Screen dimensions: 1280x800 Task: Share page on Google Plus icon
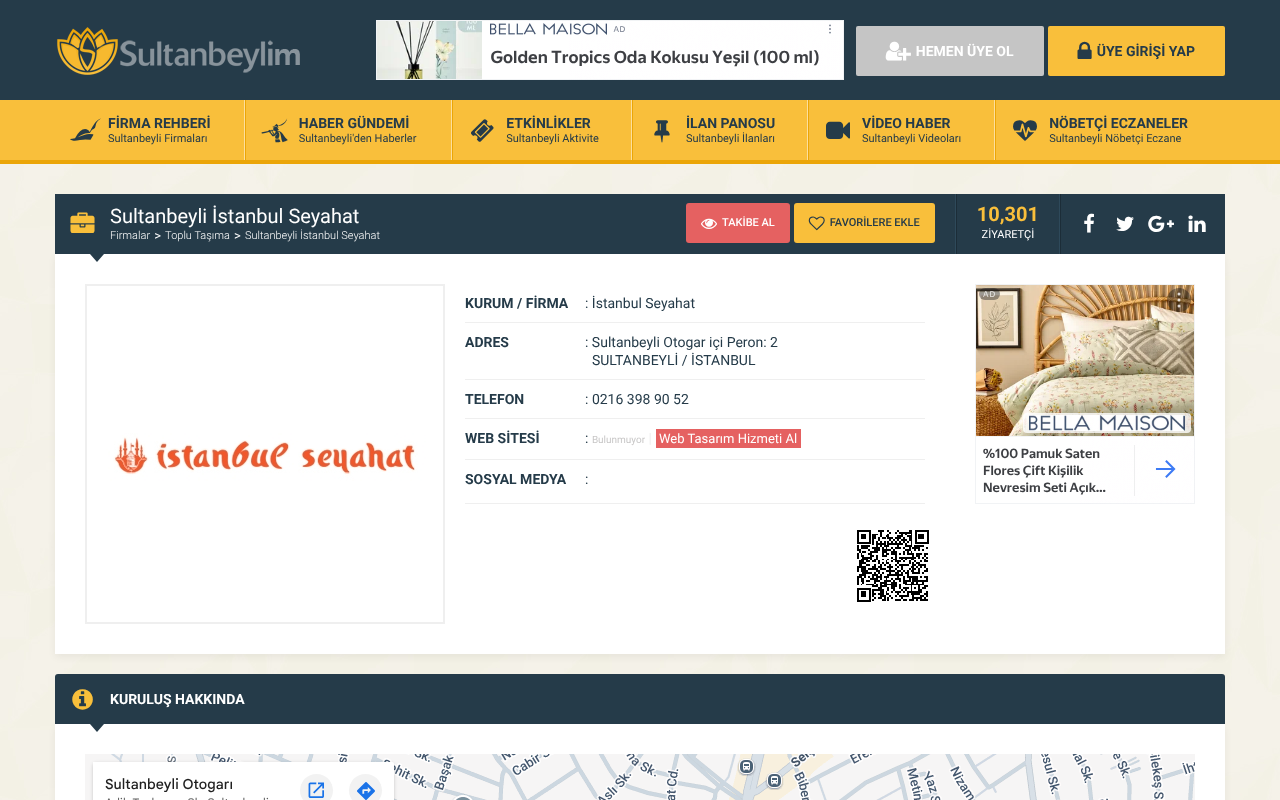[1161, 224]
